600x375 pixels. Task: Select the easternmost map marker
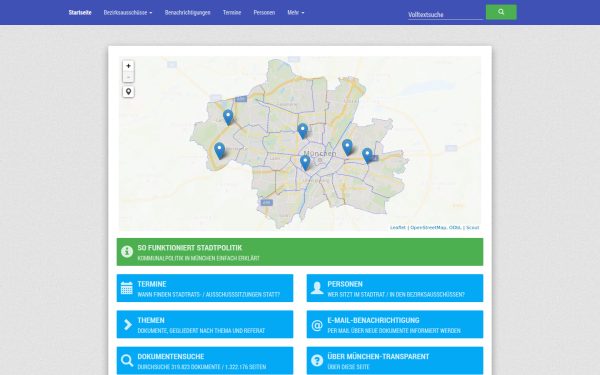[x=367, y=156]
